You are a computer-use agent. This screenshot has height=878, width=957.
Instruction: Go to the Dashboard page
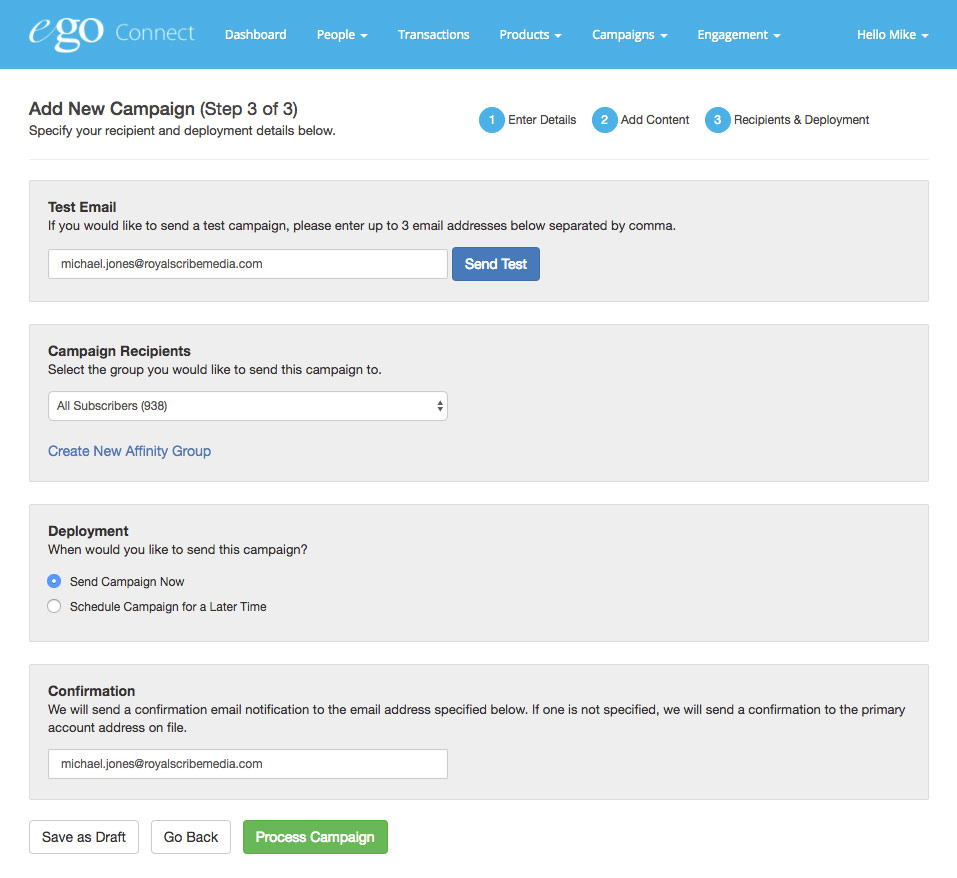pyautogui.click(x=255, y=35)
